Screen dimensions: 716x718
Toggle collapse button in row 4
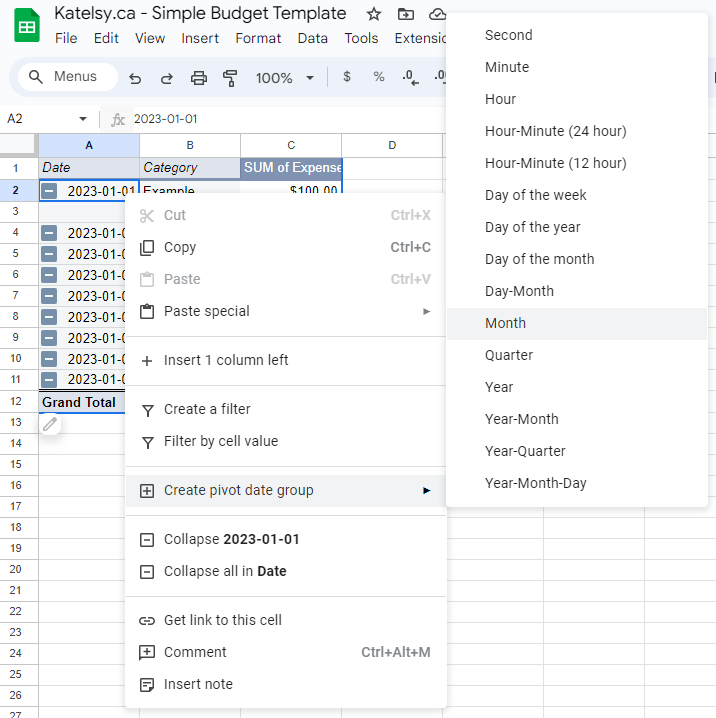(49, 233)
